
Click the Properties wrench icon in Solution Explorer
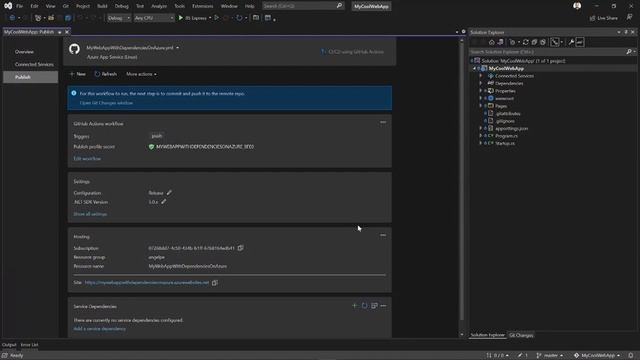[571, 42]
